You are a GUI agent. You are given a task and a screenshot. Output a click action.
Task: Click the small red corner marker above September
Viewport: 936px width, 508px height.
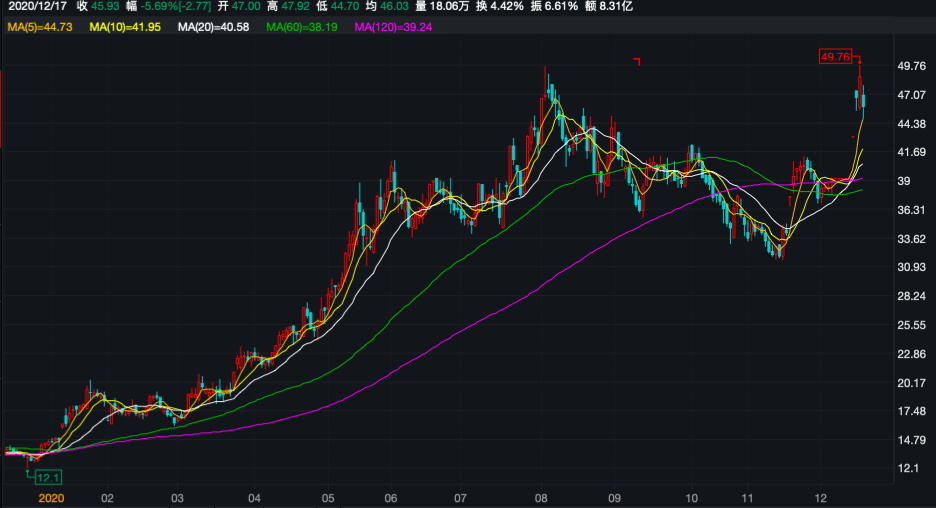[x=636, y=62]
